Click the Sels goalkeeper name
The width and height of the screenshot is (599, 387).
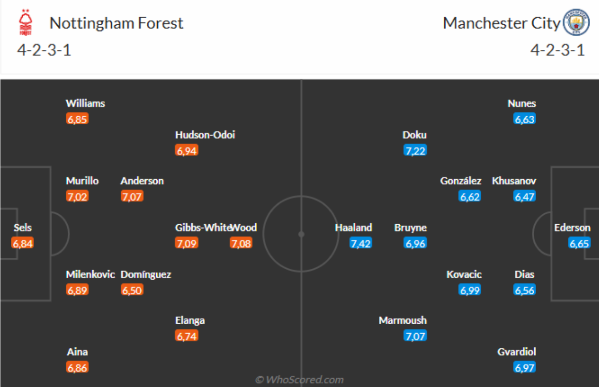[23, 228]
